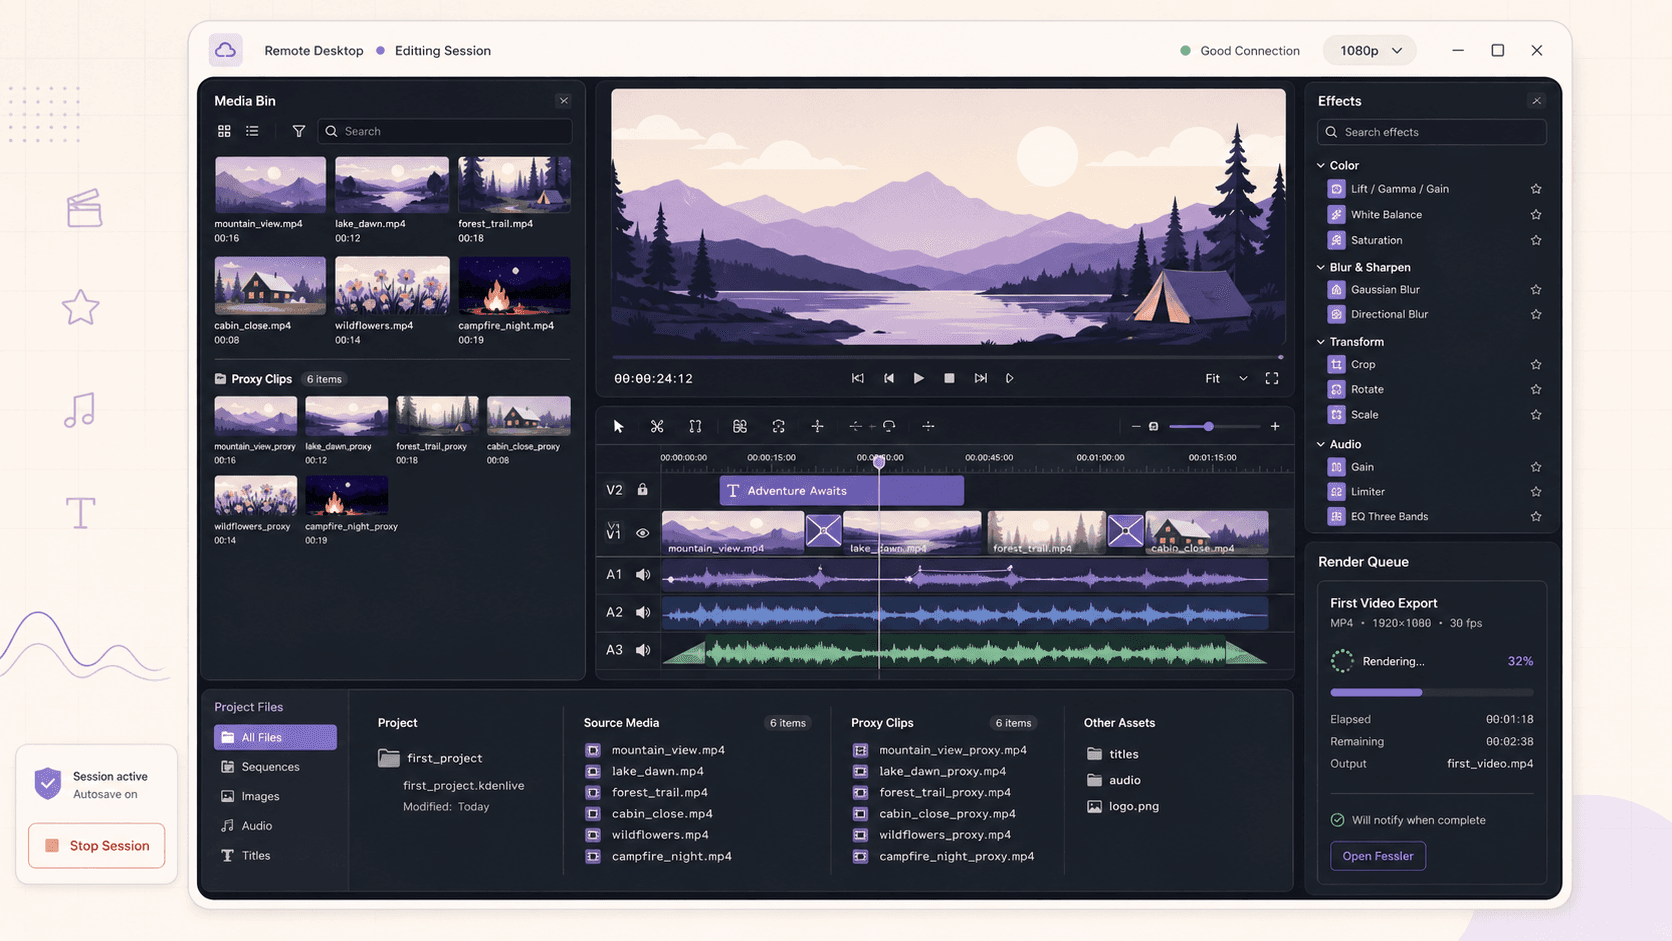Collapse the Color effects group

(1321, 165)
